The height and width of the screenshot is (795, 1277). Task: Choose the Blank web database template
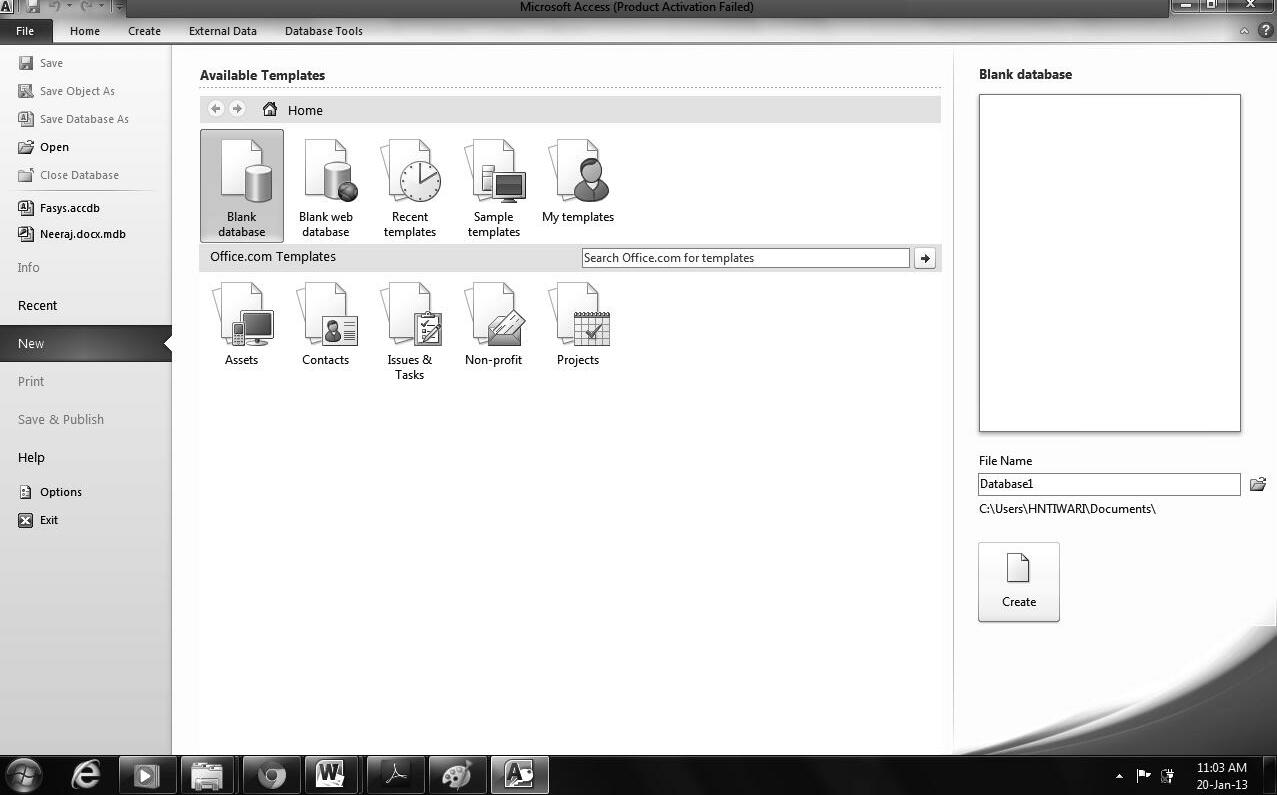(x=326, y=188)
